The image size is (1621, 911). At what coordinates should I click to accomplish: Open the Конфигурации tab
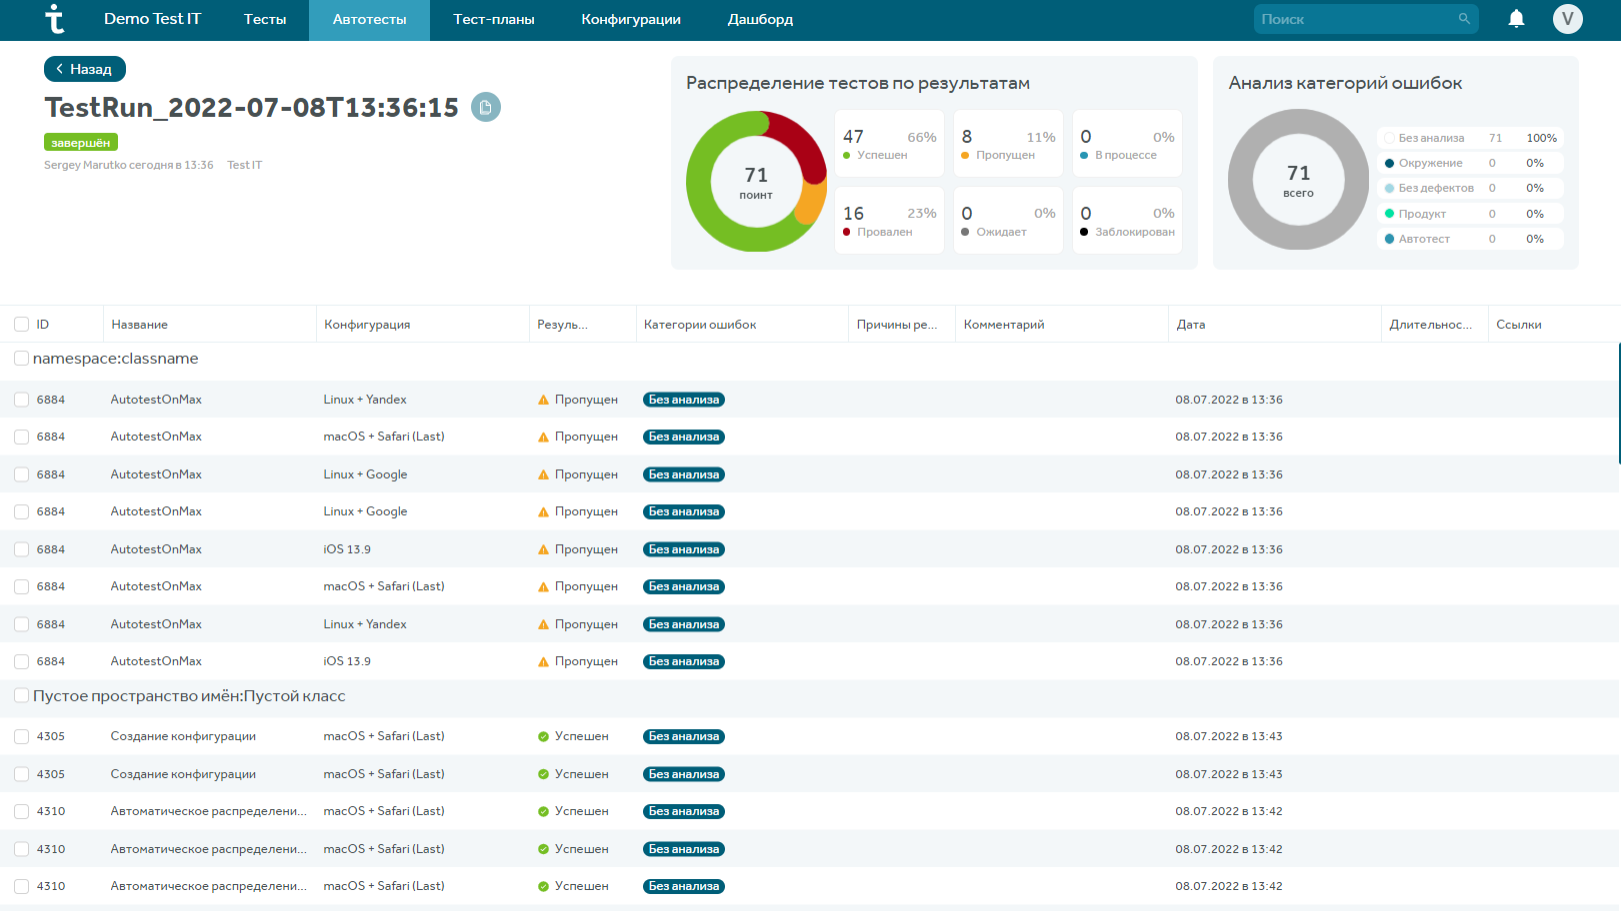coord(631,20)
